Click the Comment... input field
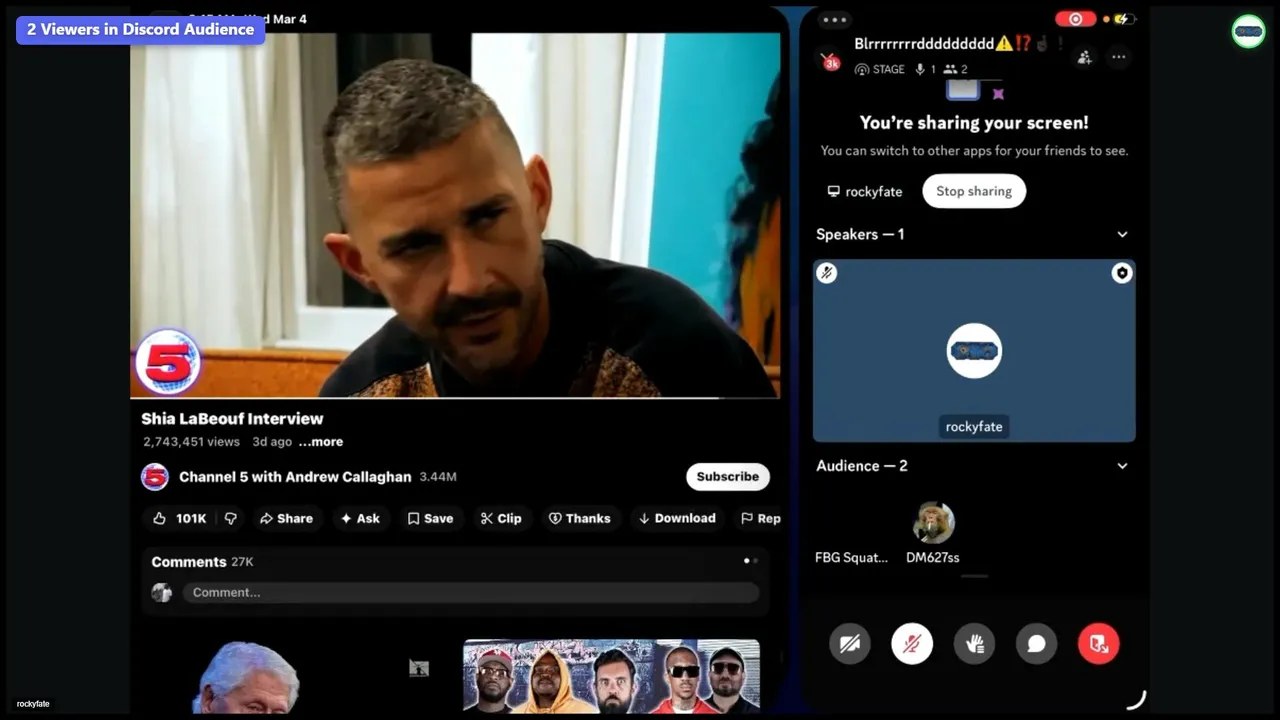The width and height of the screenshot is (1280, 720). click(470, 592)
